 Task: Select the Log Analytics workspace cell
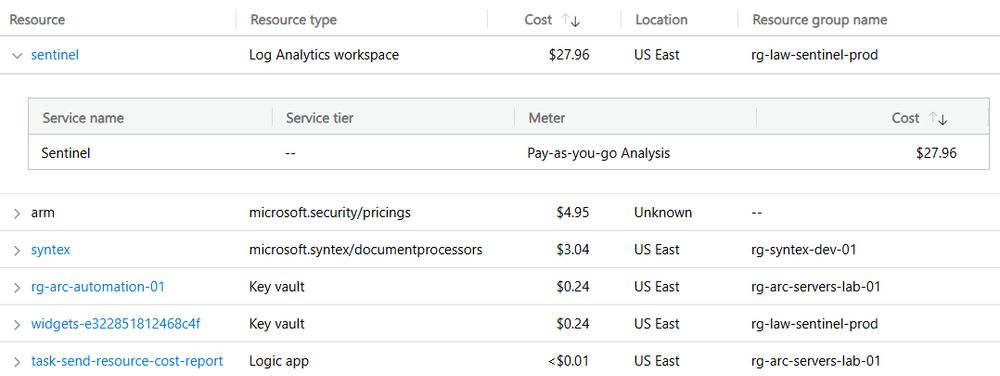point(324,55)
